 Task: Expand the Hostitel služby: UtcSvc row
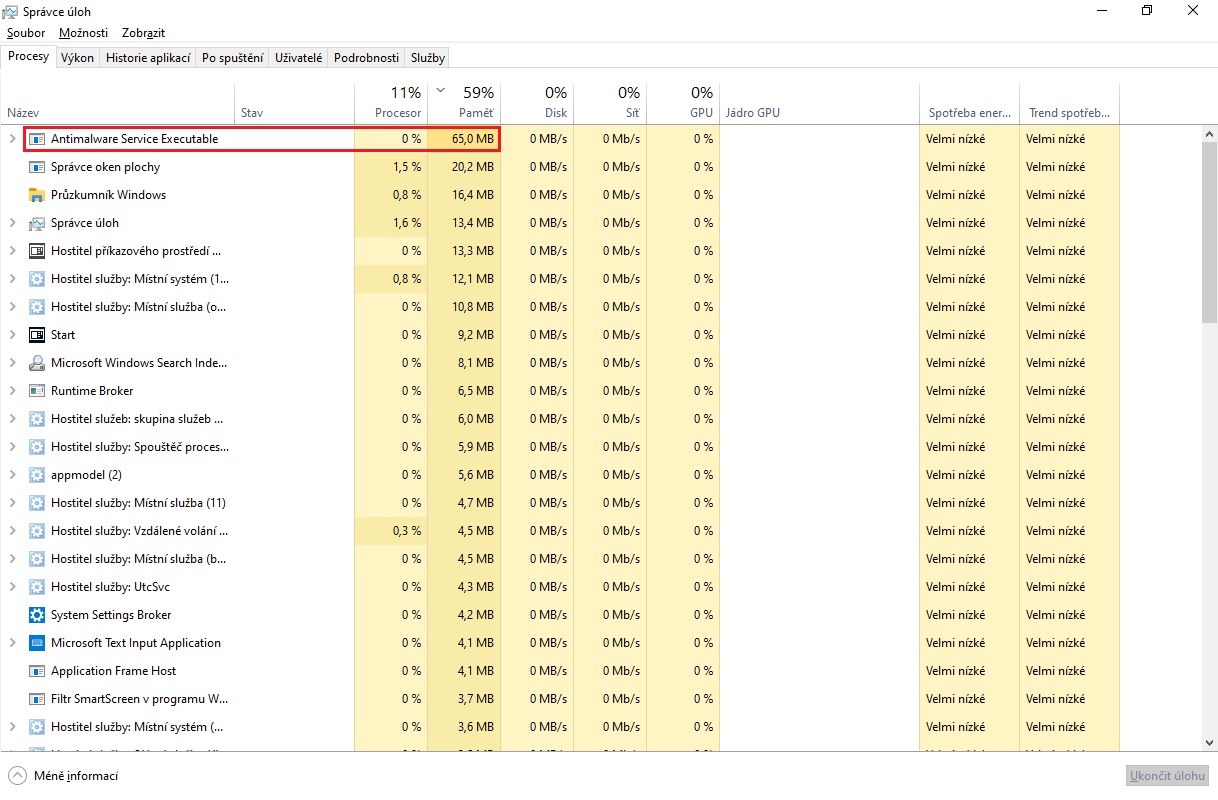pos(12,587)
